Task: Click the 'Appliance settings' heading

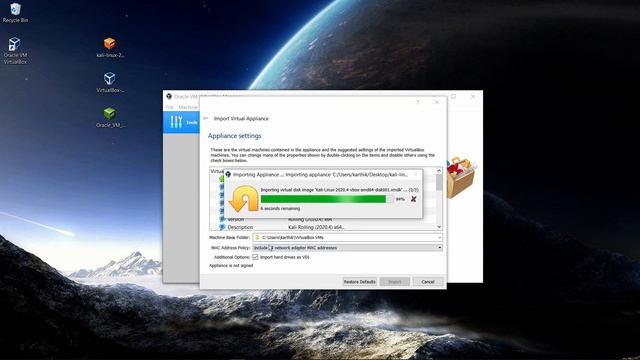Action: click(x=234, y=136)
